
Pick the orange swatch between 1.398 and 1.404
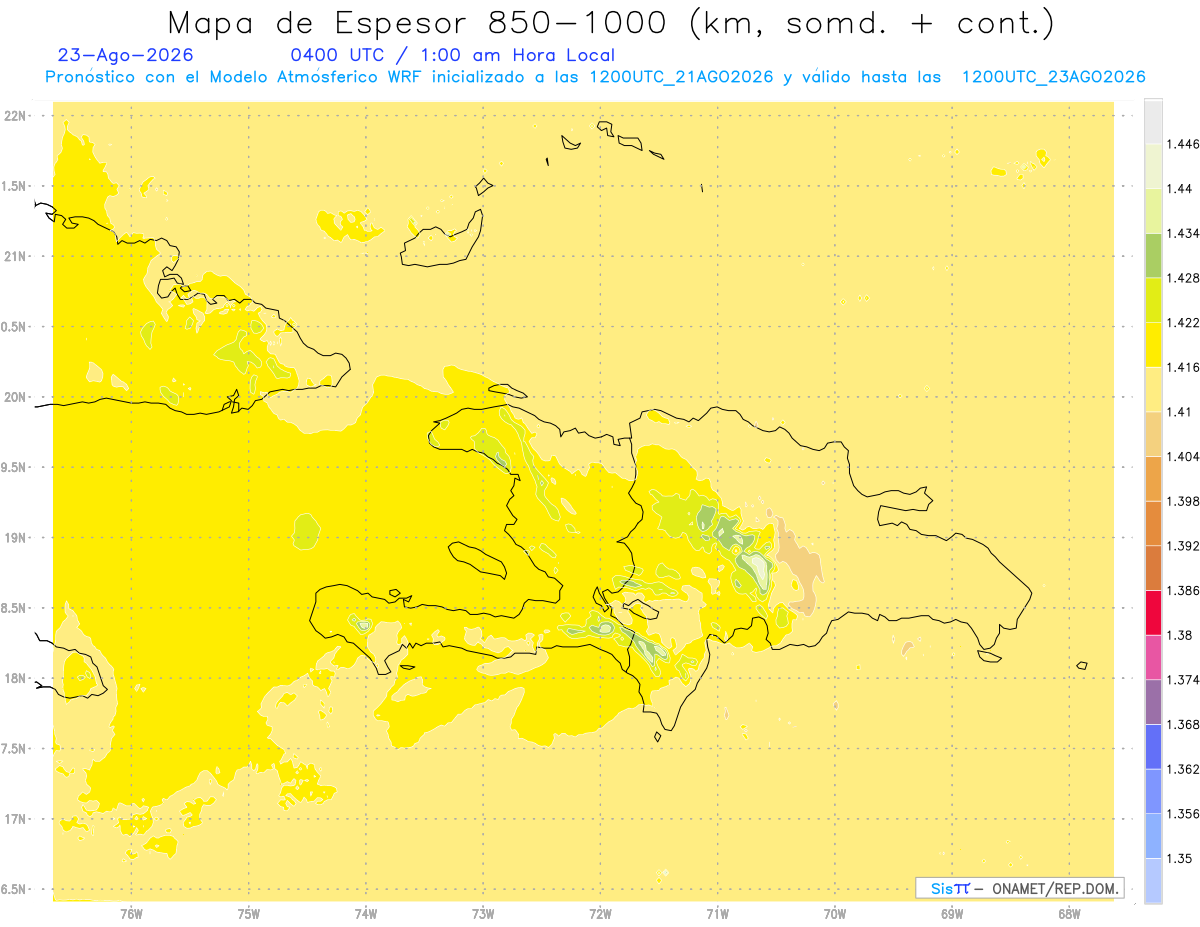[1153, 478]
